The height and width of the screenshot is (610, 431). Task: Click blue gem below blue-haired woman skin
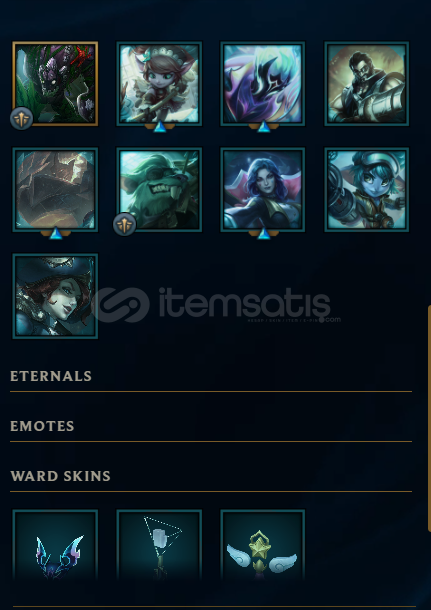[x=263, y=233]
